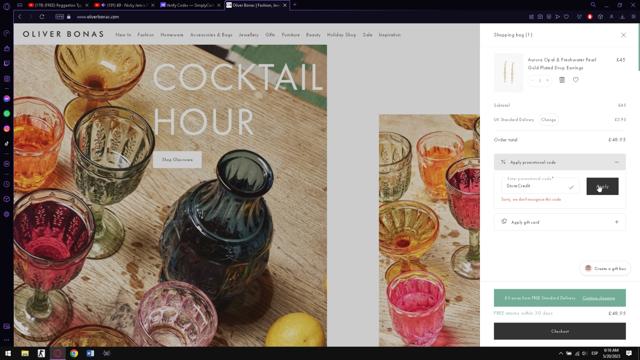Open the Inspiration menu
The image size is (640, 360).
(x=390, y=35)
